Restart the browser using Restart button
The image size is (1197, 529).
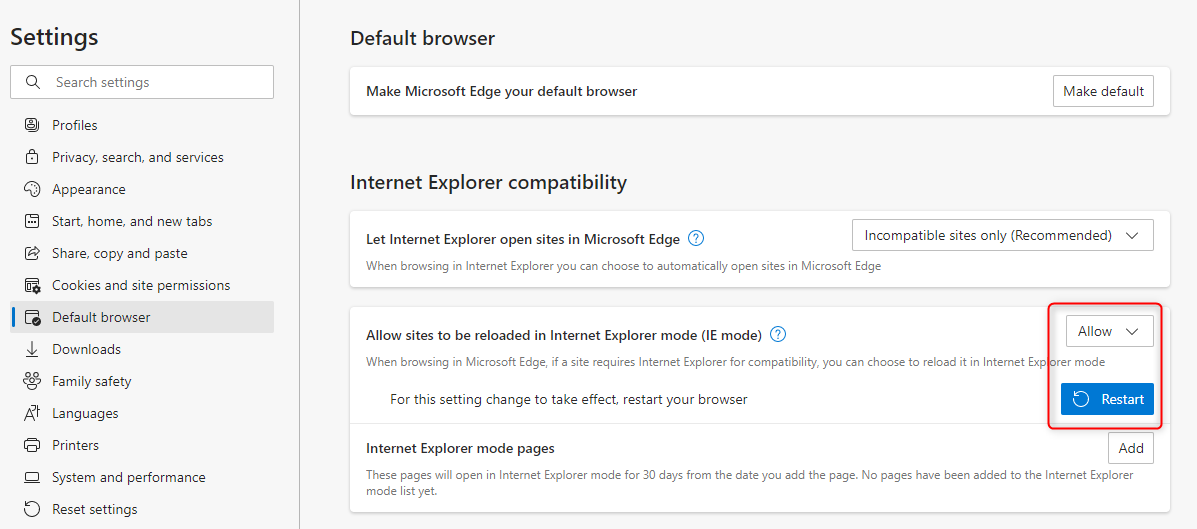[x=1107, y=399]
